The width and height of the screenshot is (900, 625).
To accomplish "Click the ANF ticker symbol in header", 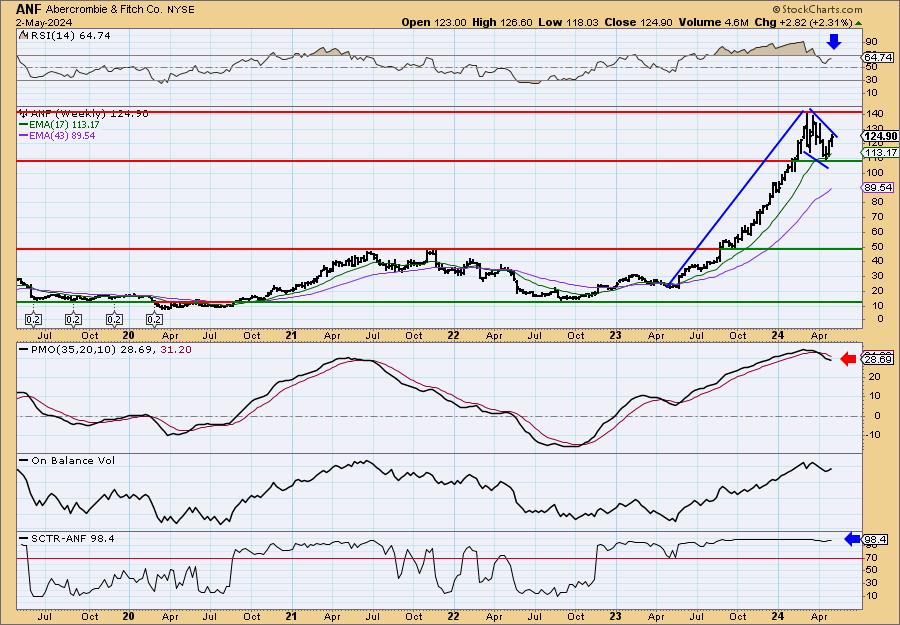I will tap(29, 9).
